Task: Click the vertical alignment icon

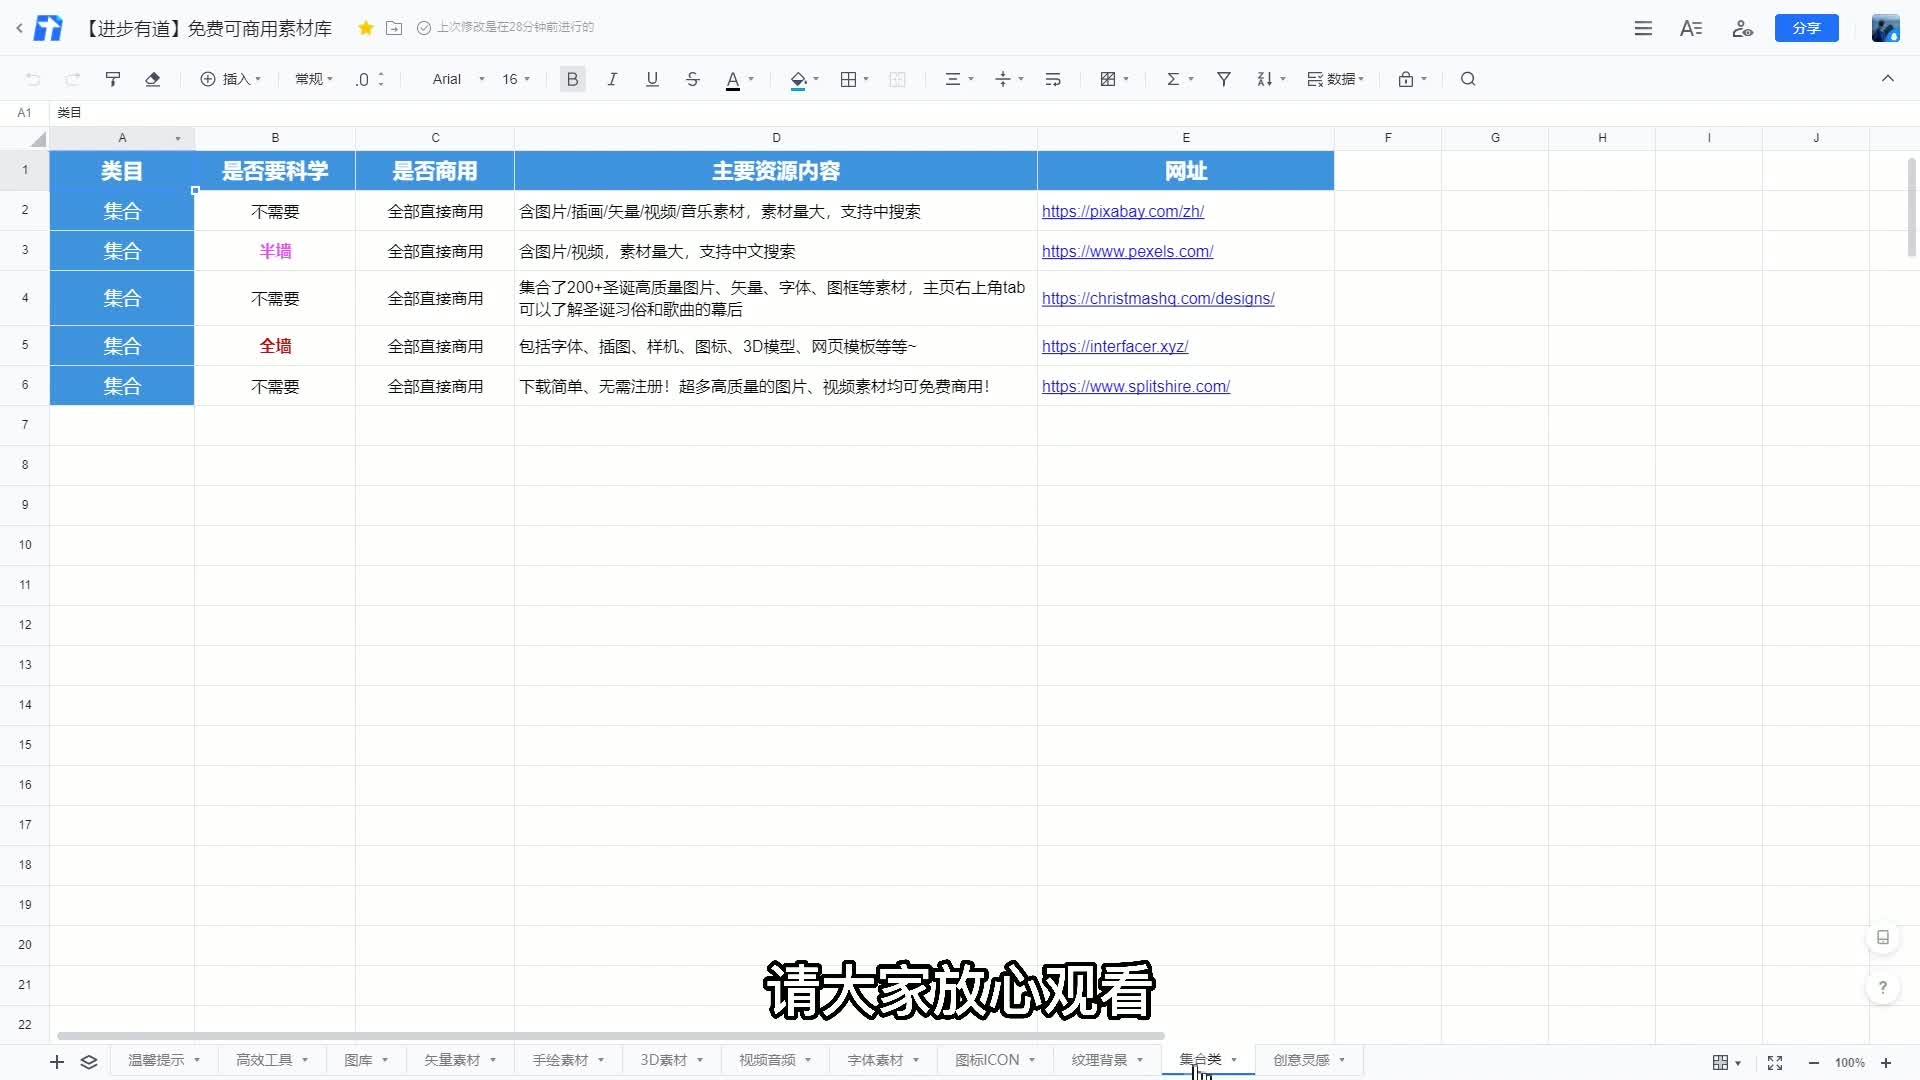Action: coord(1003,79)
